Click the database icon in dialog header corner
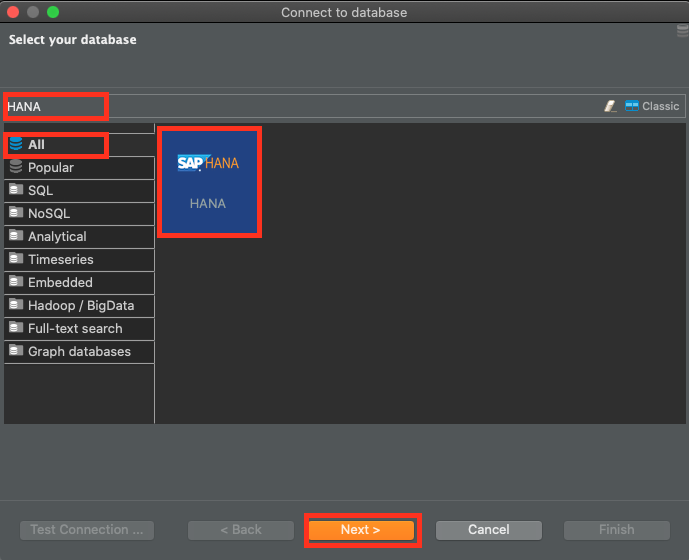 [682, 31]
